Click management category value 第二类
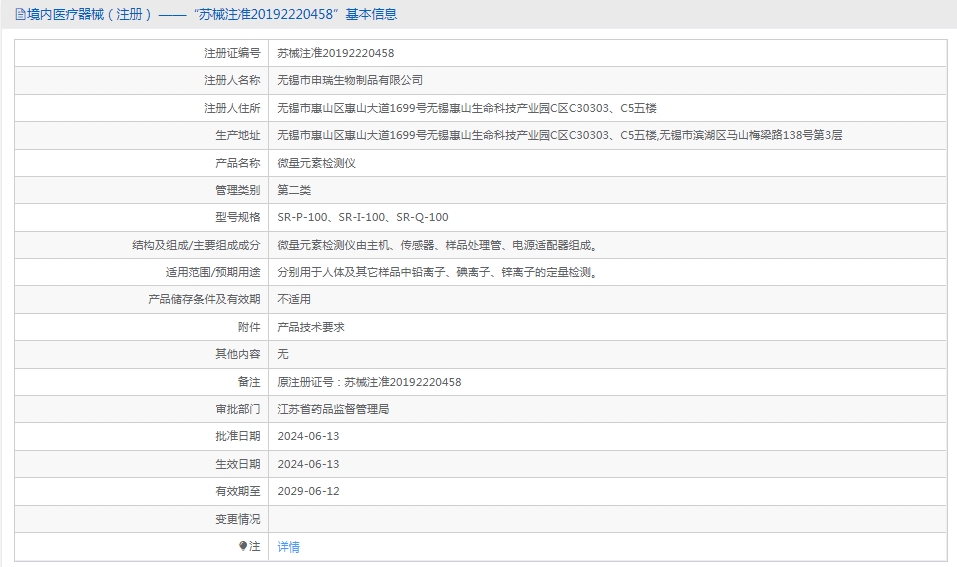Image resolution: width=957 pixels, height=567 pixels. click(294, 190)
